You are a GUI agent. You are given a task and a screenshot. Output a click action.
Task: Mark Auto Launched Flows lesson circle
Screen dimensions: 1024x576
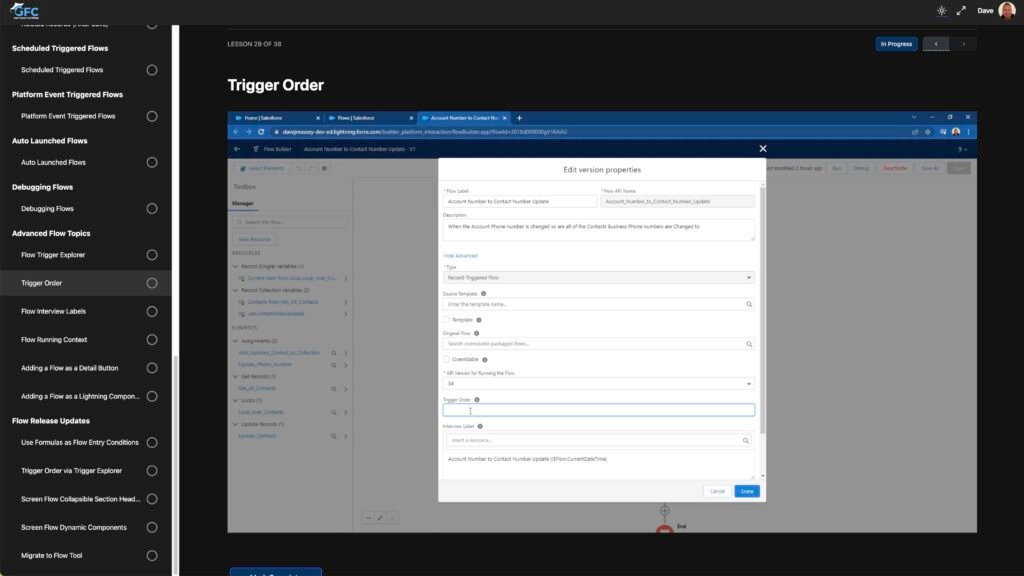tap(152, 163)
